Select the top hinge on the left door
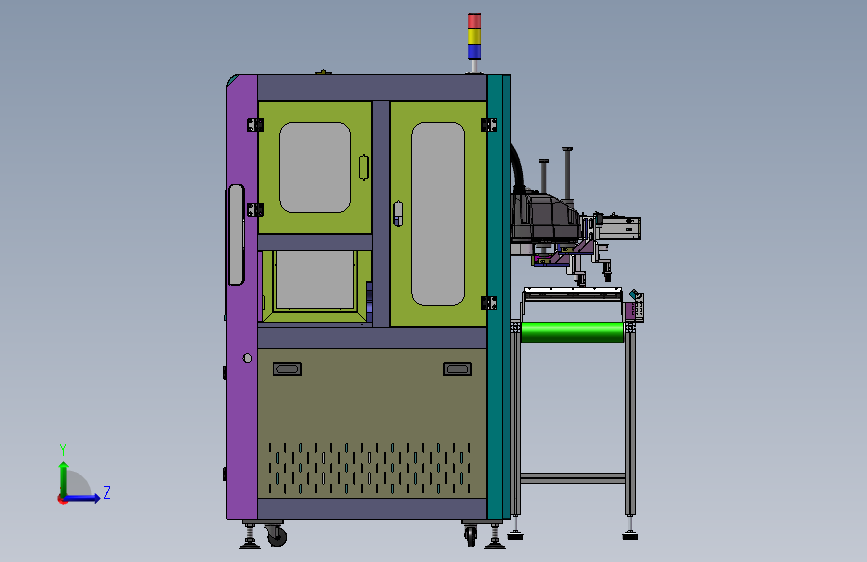 click(x=255, y=125)
